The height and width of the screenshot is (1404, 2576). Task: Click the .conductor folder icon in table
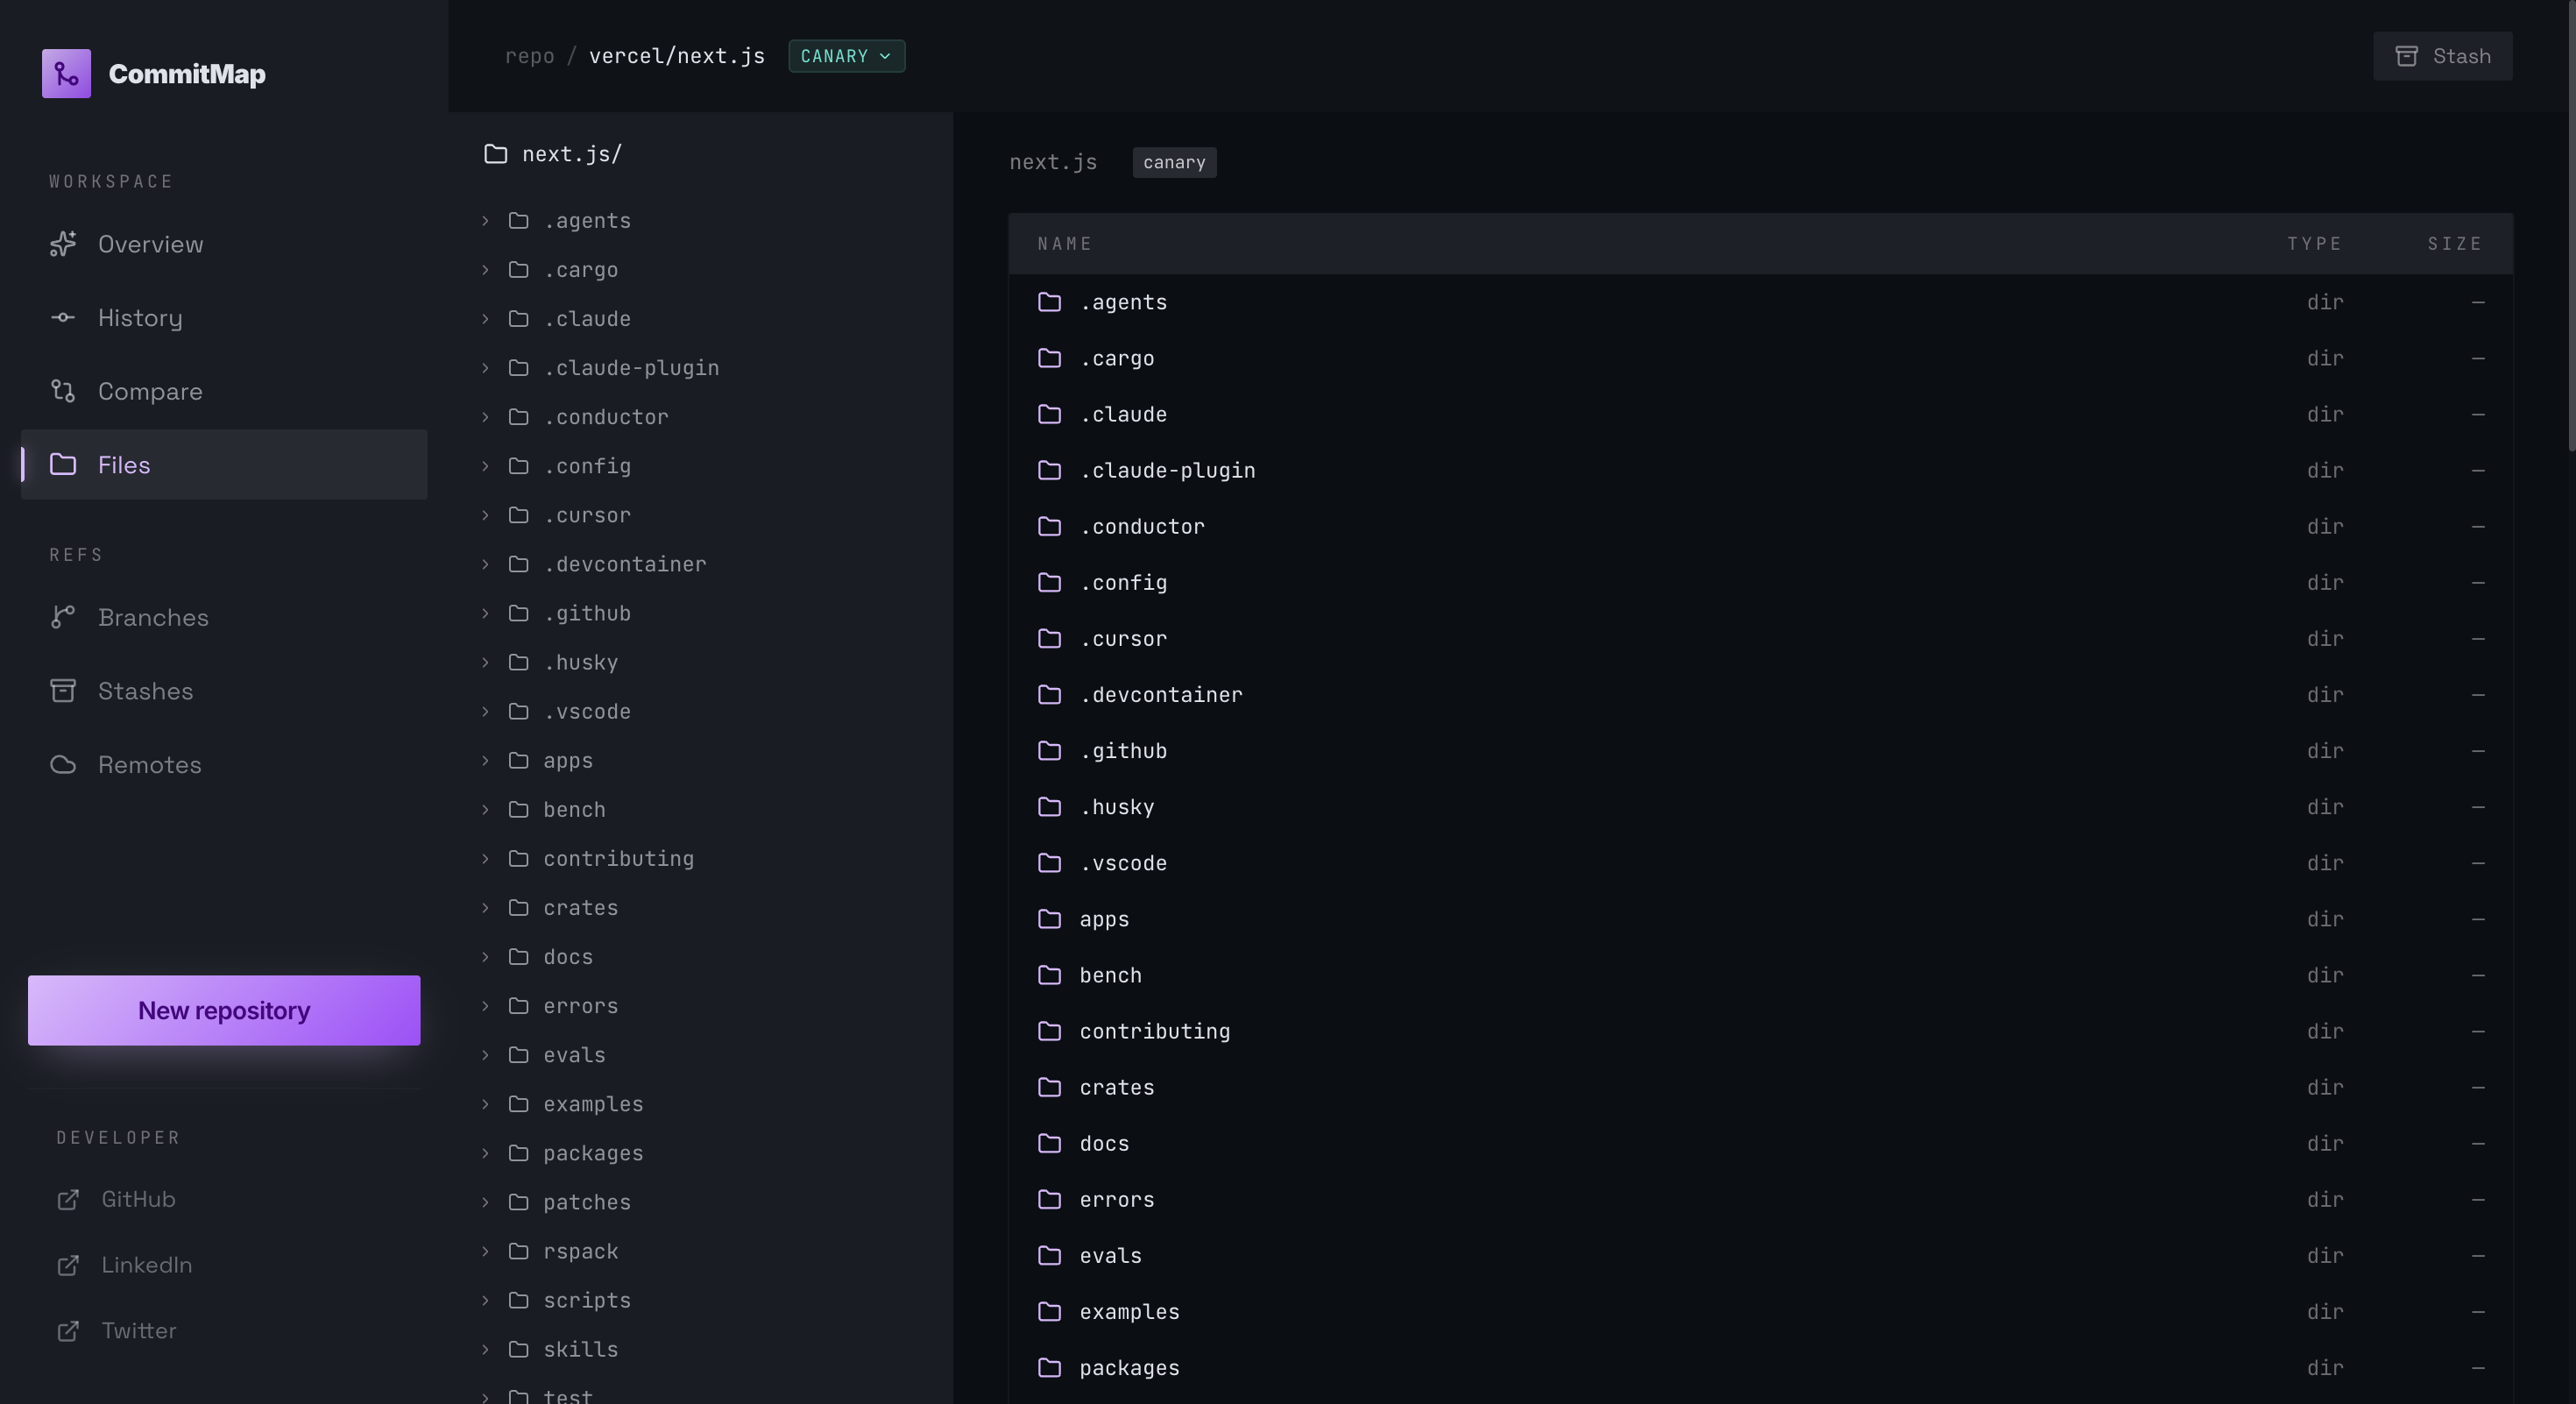[x=1049, y=526]
